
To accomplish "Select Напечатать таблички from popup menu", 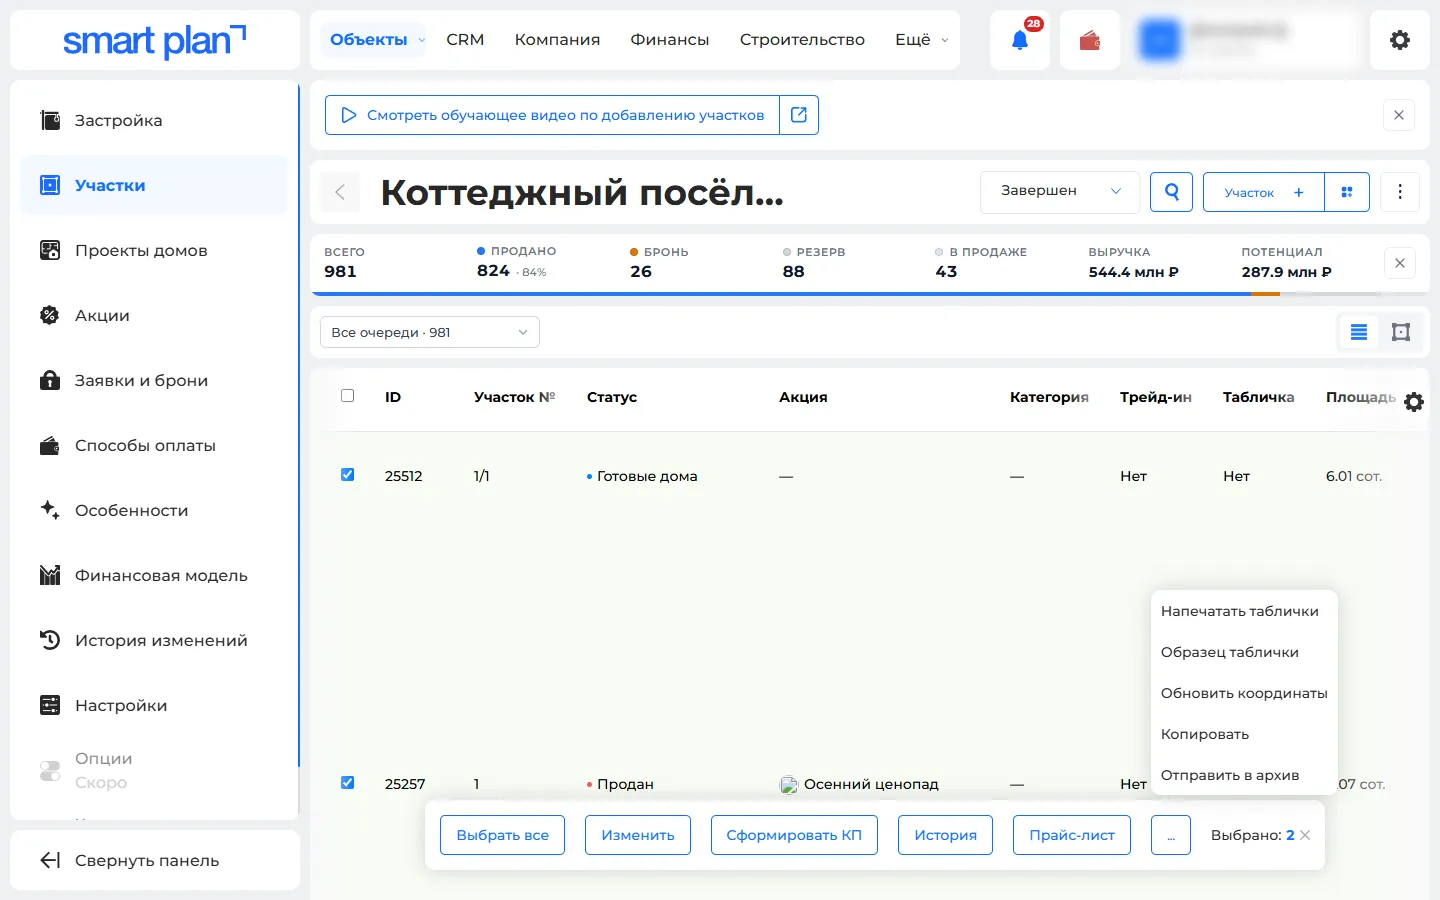I will point(1240,611).
